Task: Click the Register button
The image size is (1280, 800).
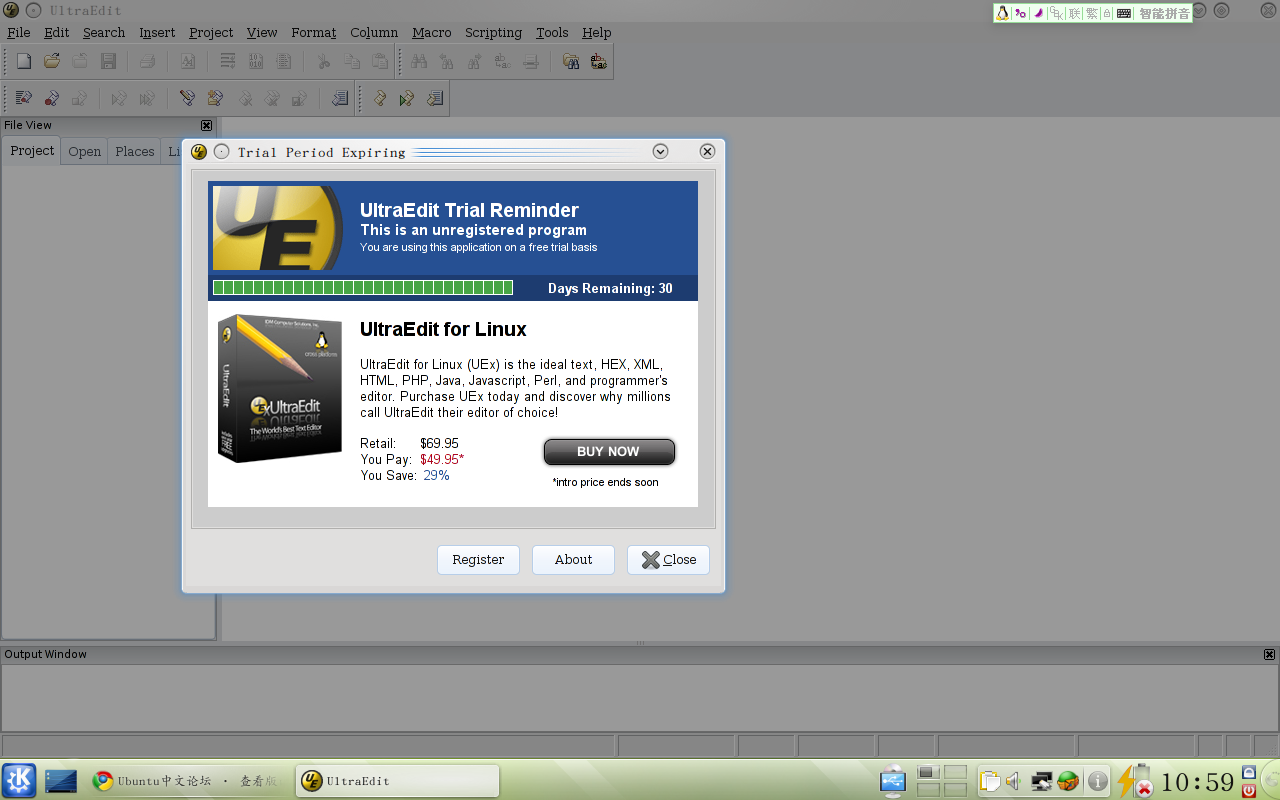Action: click(478, 560)
